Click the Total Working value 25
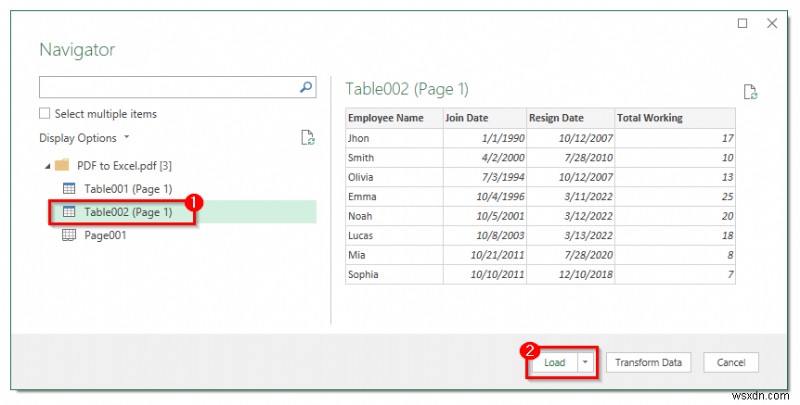This screenshot has width=800, height=405. click(674, 196)
